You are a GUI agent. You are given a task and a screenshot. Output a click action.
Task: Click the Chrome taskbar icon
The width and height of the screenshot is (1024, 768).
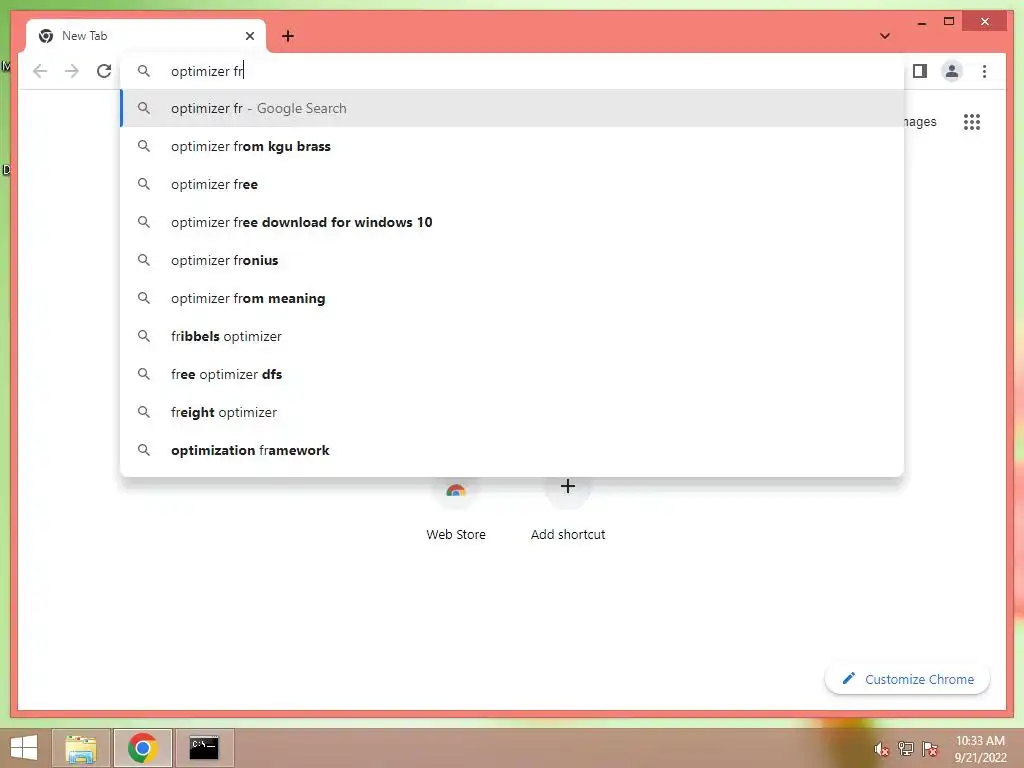(142, 748)
